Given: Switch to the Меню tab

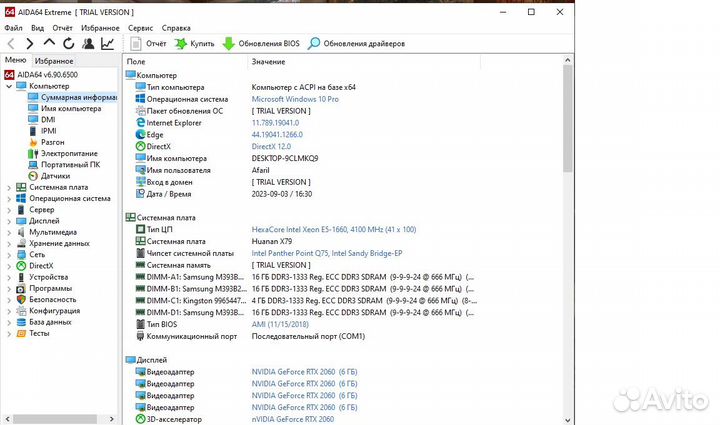Looking at the screenshot, I should (16, 60).
